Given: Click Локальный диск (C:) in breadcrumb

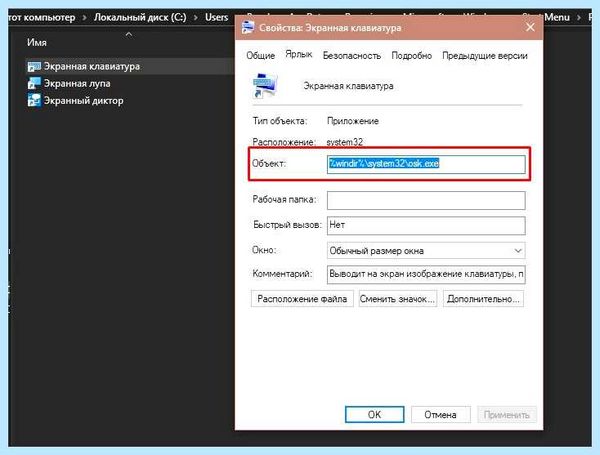Looking at the screenshot, I should coord(140,17).
